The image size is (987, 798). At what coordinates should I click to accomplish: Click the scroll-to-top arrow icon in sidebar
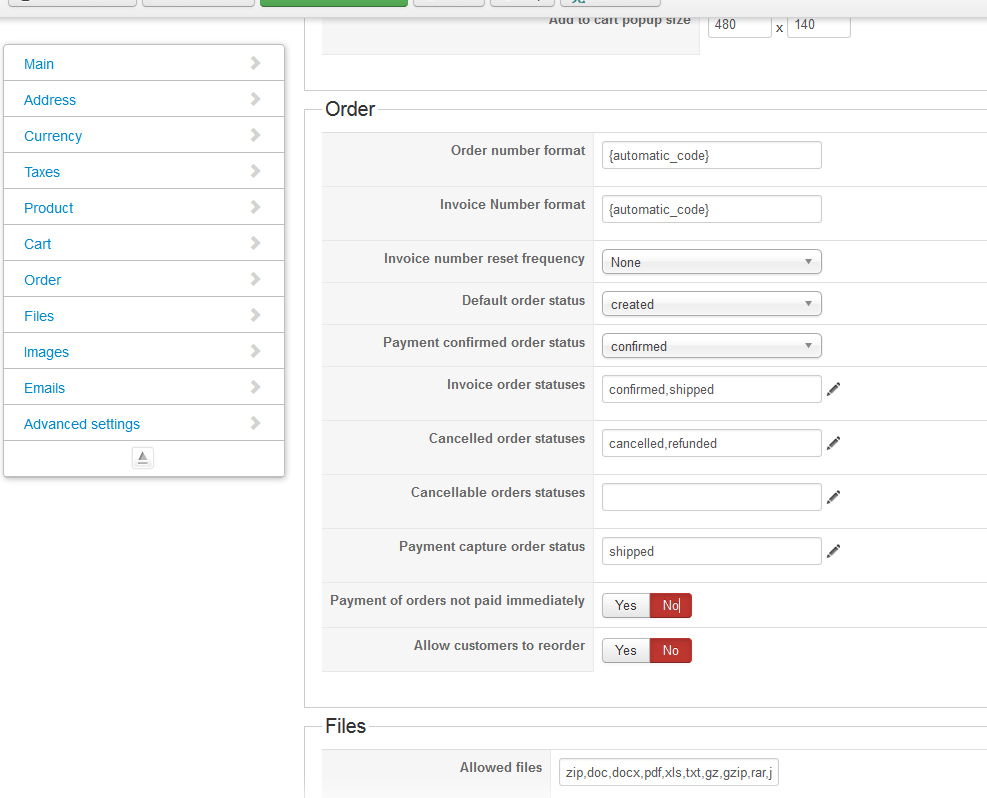tap(143, 458)
